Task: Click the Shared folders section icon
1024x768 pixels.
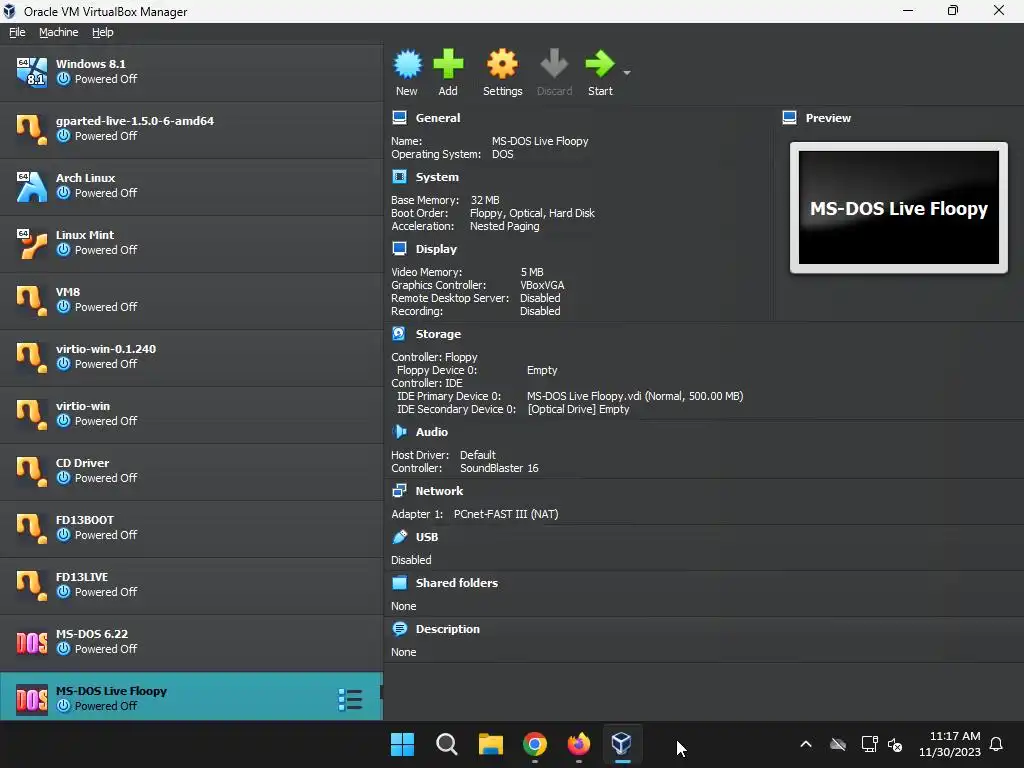Action: (x=399, y=582)
